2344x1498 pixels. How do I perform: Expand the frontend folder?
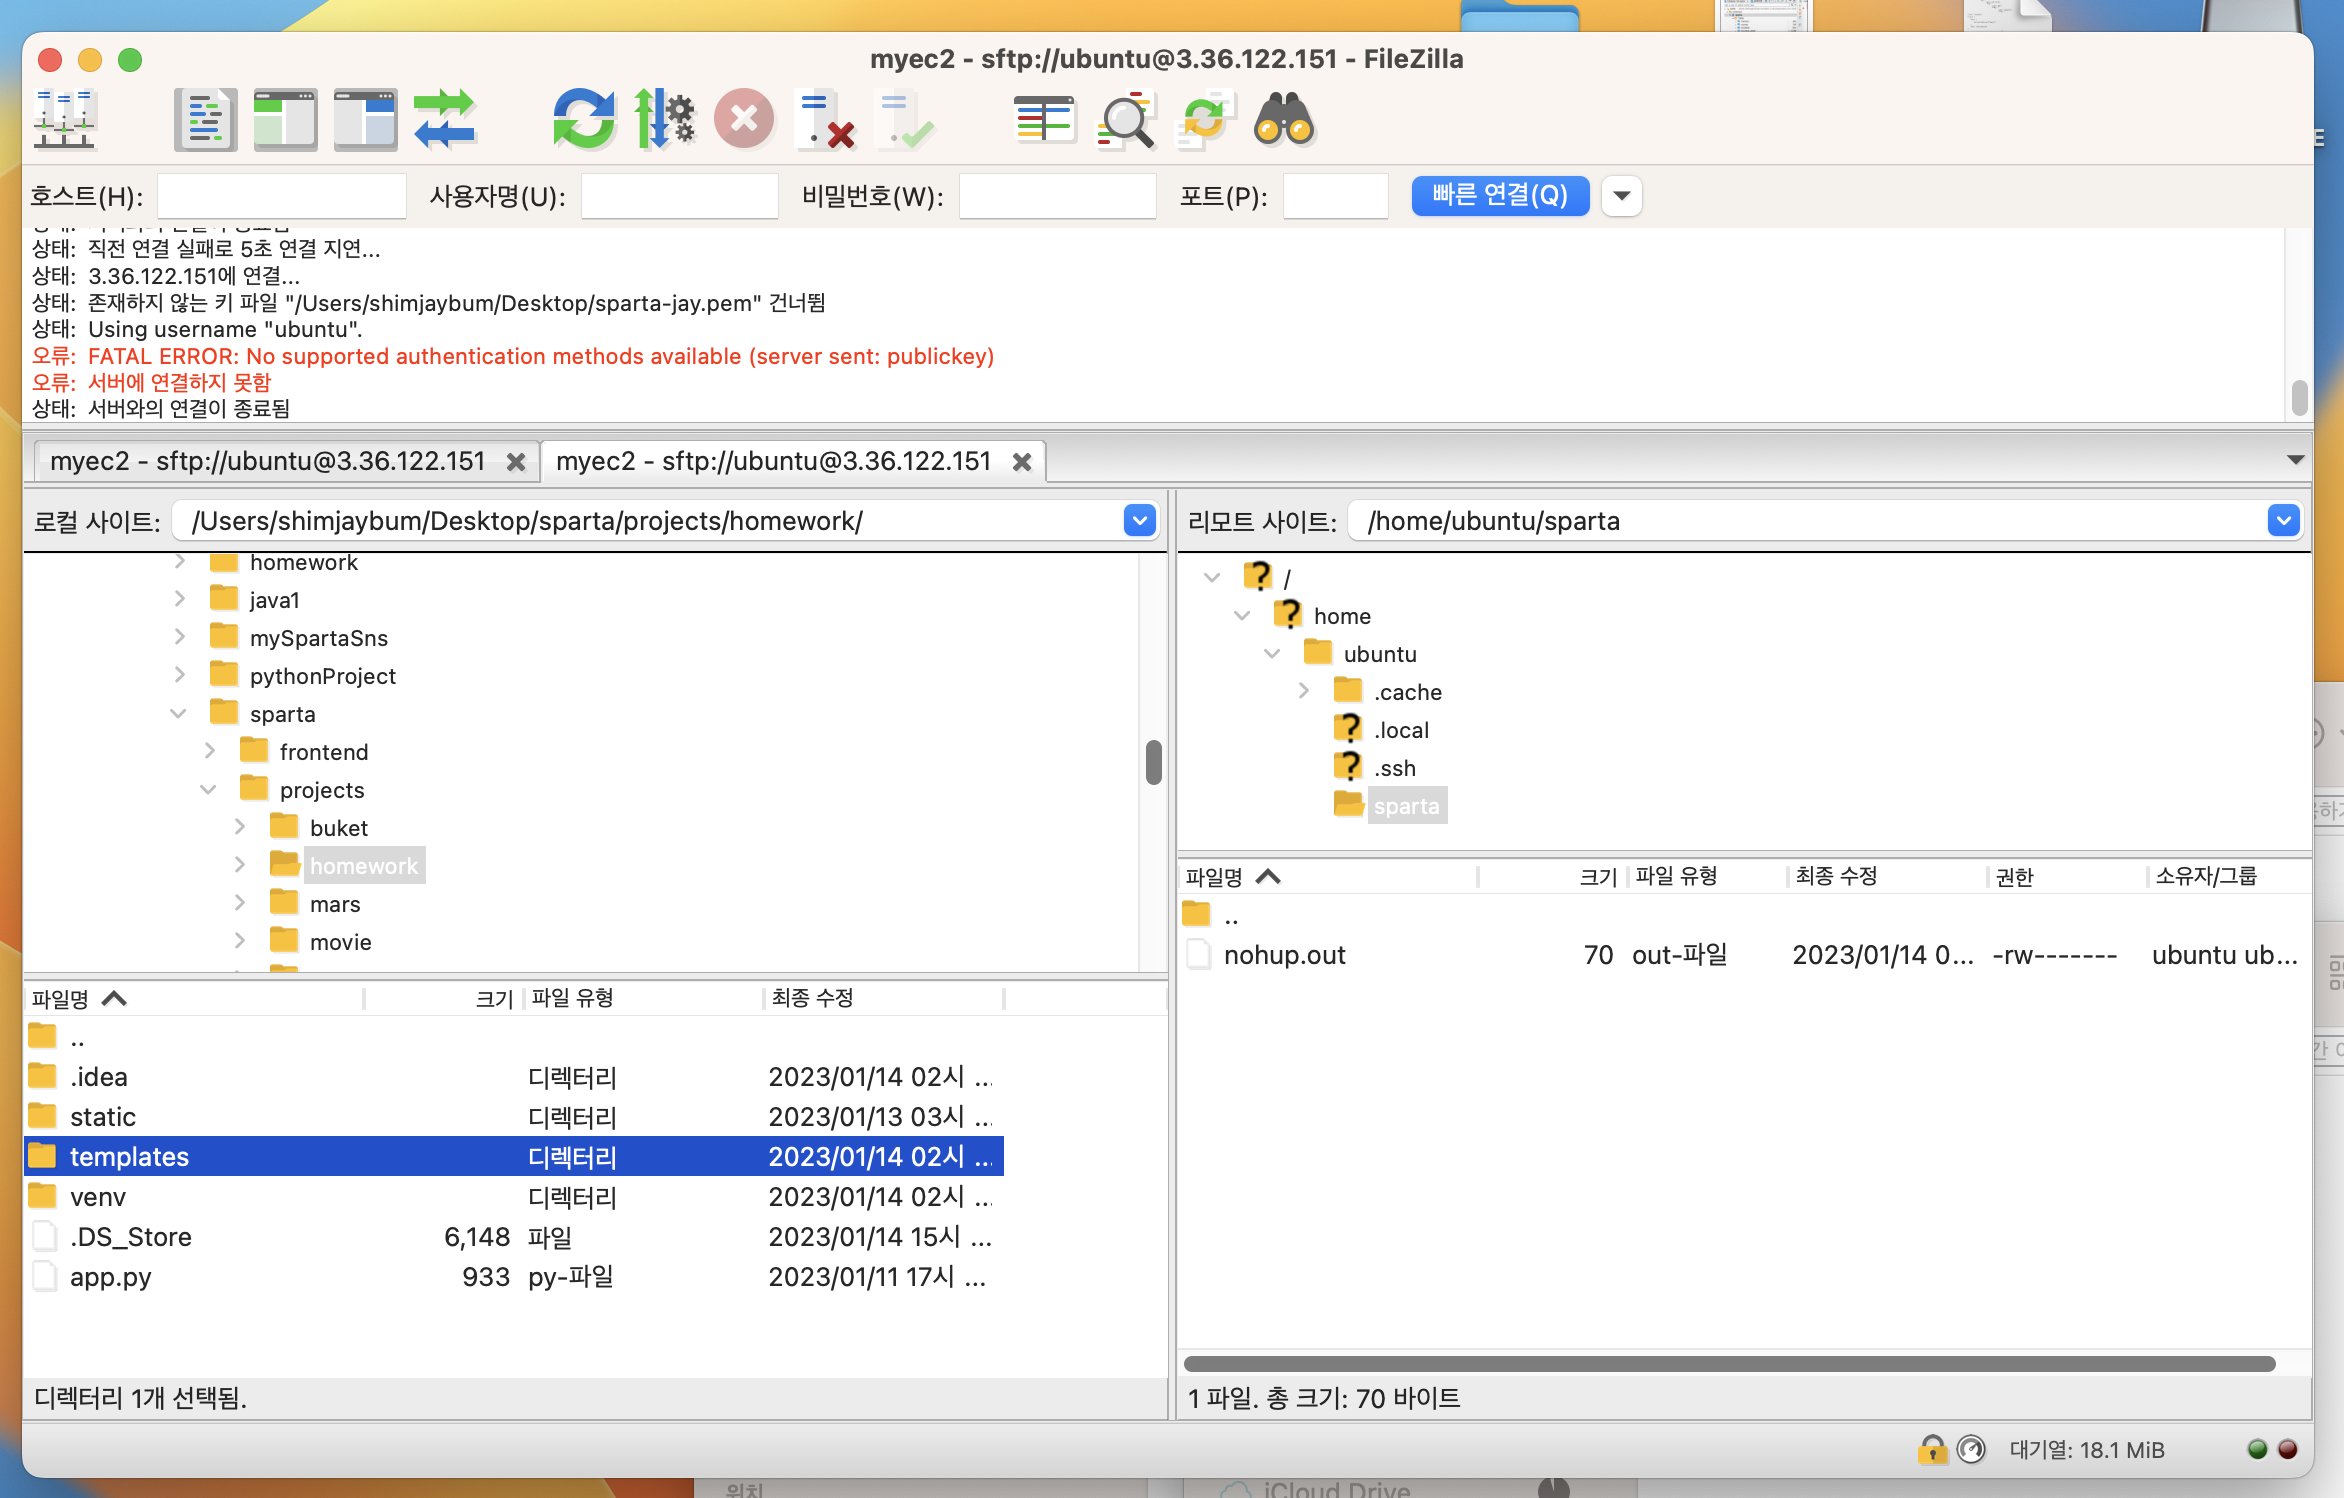210,751
